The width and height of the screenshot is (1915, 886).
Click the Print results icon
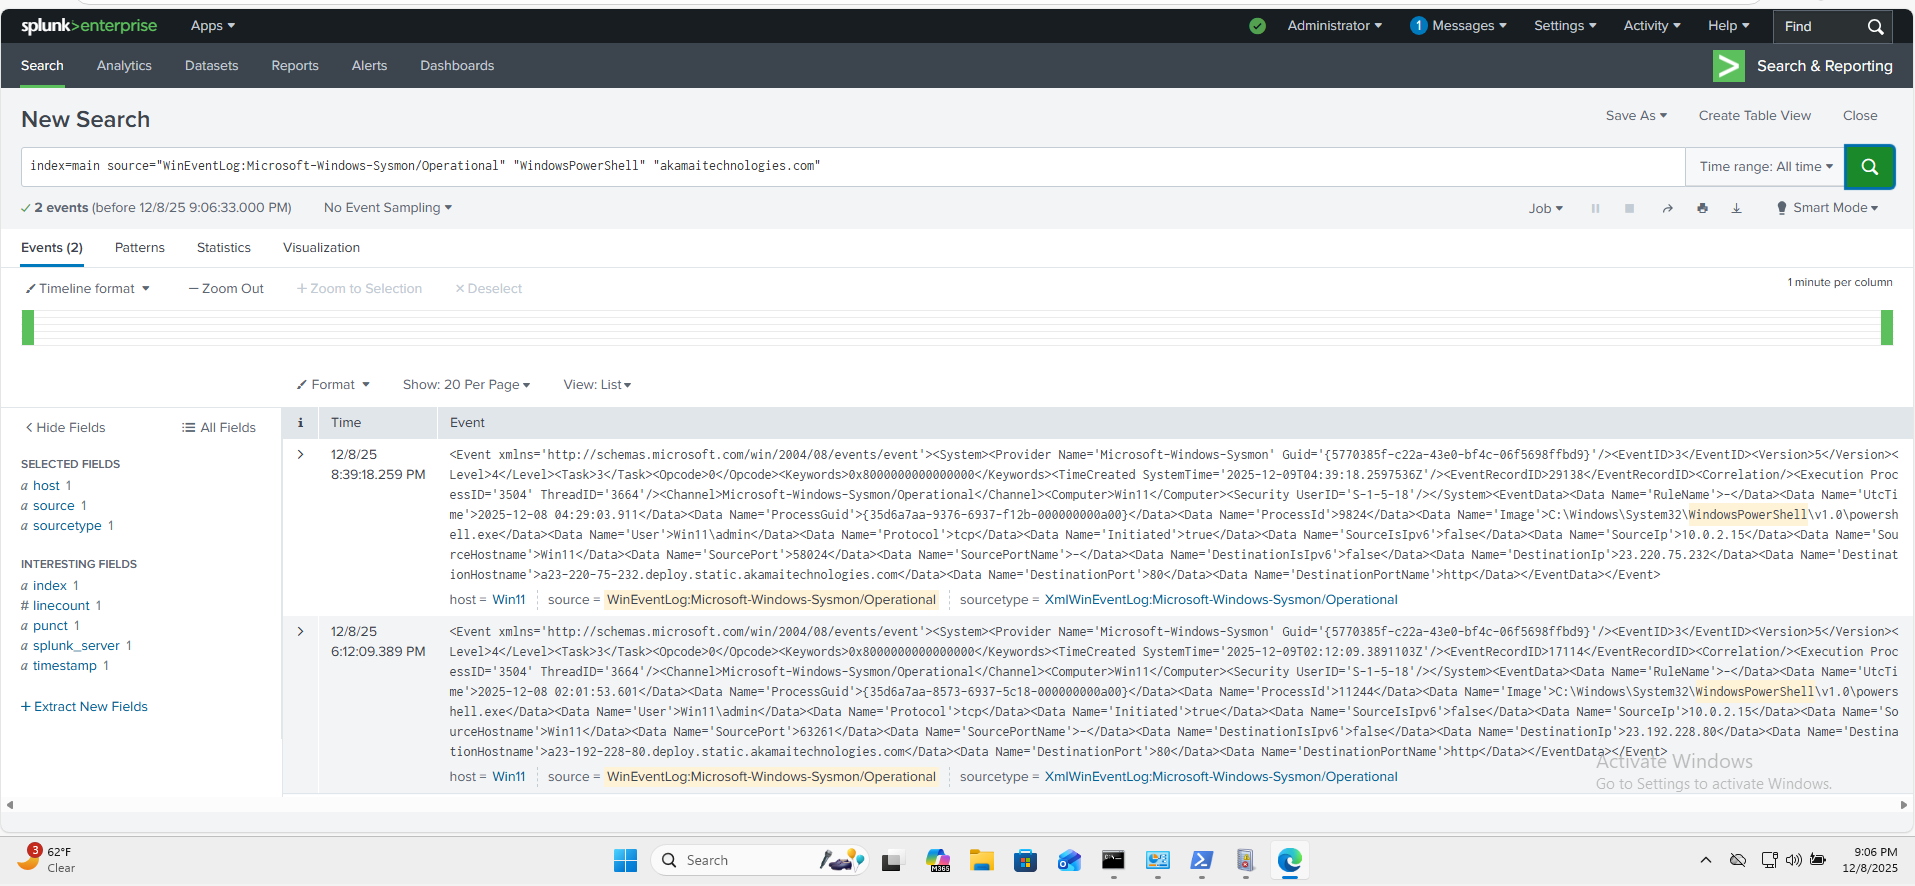coord(1702,208)
